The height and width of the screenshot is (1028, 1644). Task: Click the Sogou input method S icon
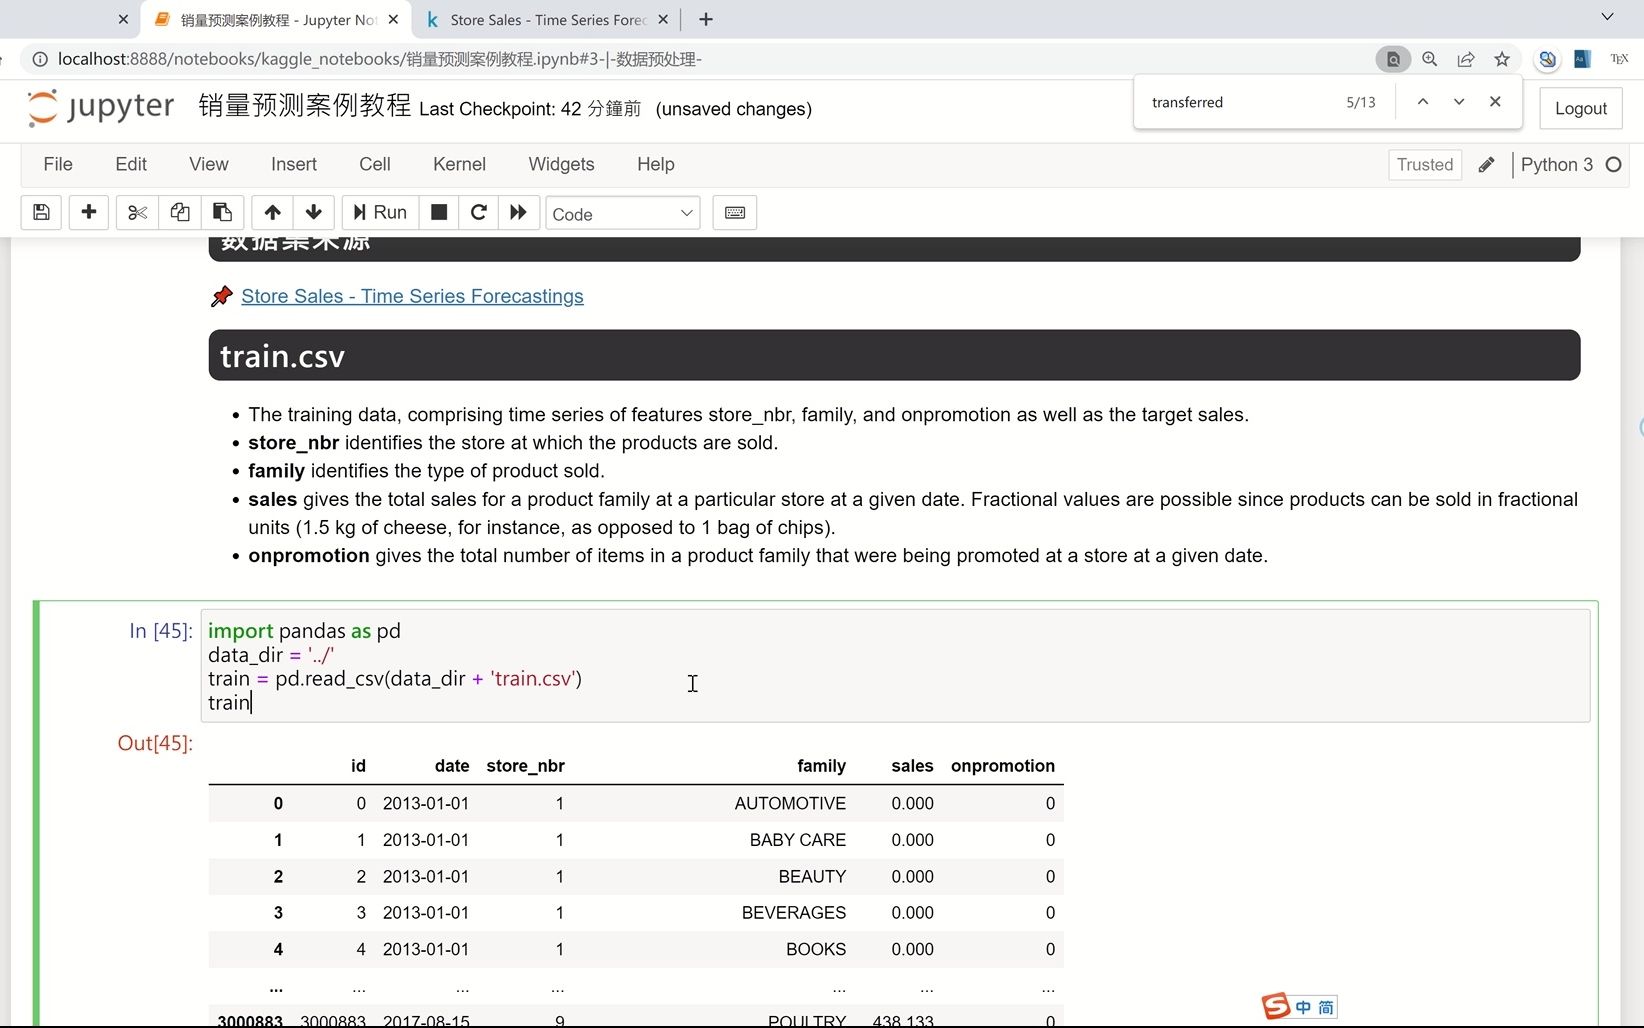point(1275,1006)
